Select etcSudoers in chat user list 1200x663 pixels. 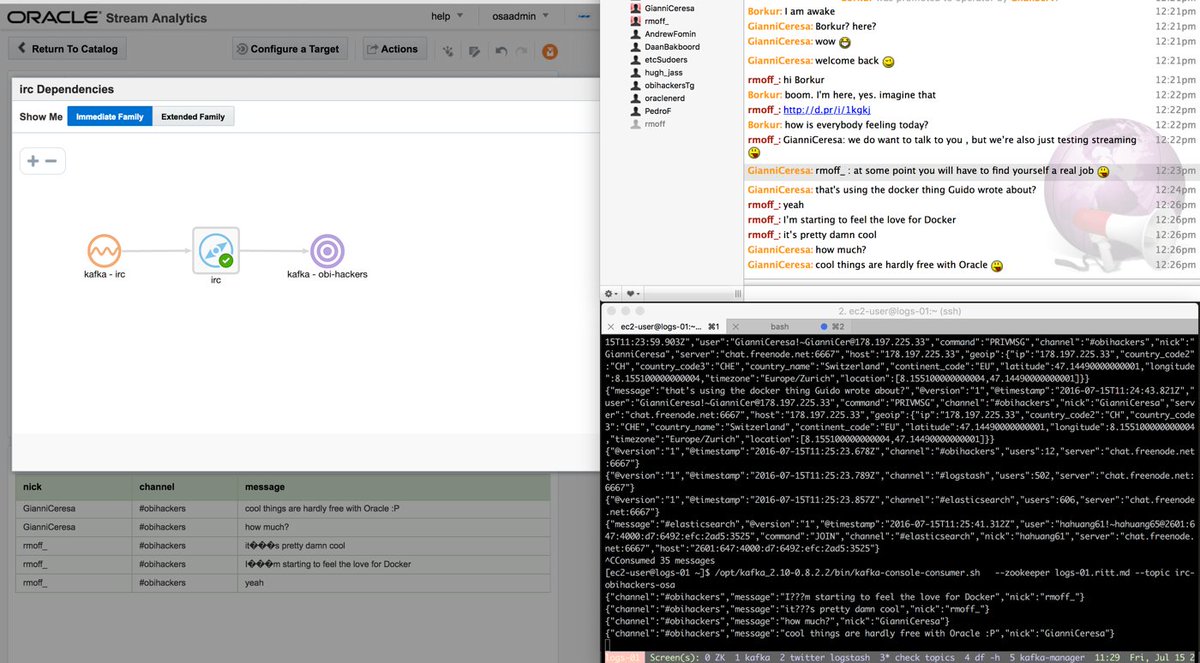(x=661, y=60)
